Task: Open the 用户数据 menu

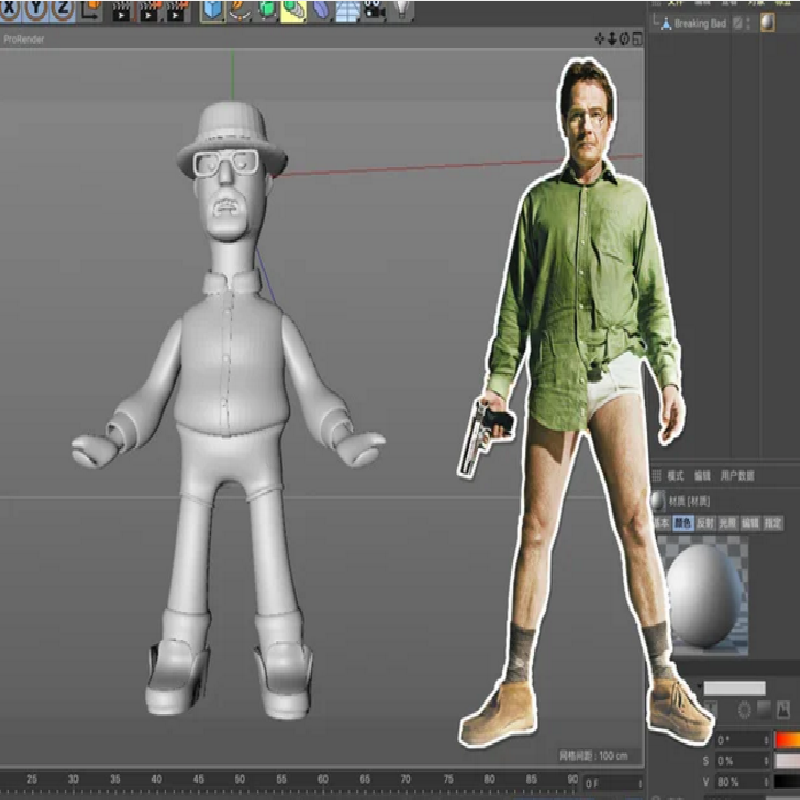Action: (x=737, y=476)
